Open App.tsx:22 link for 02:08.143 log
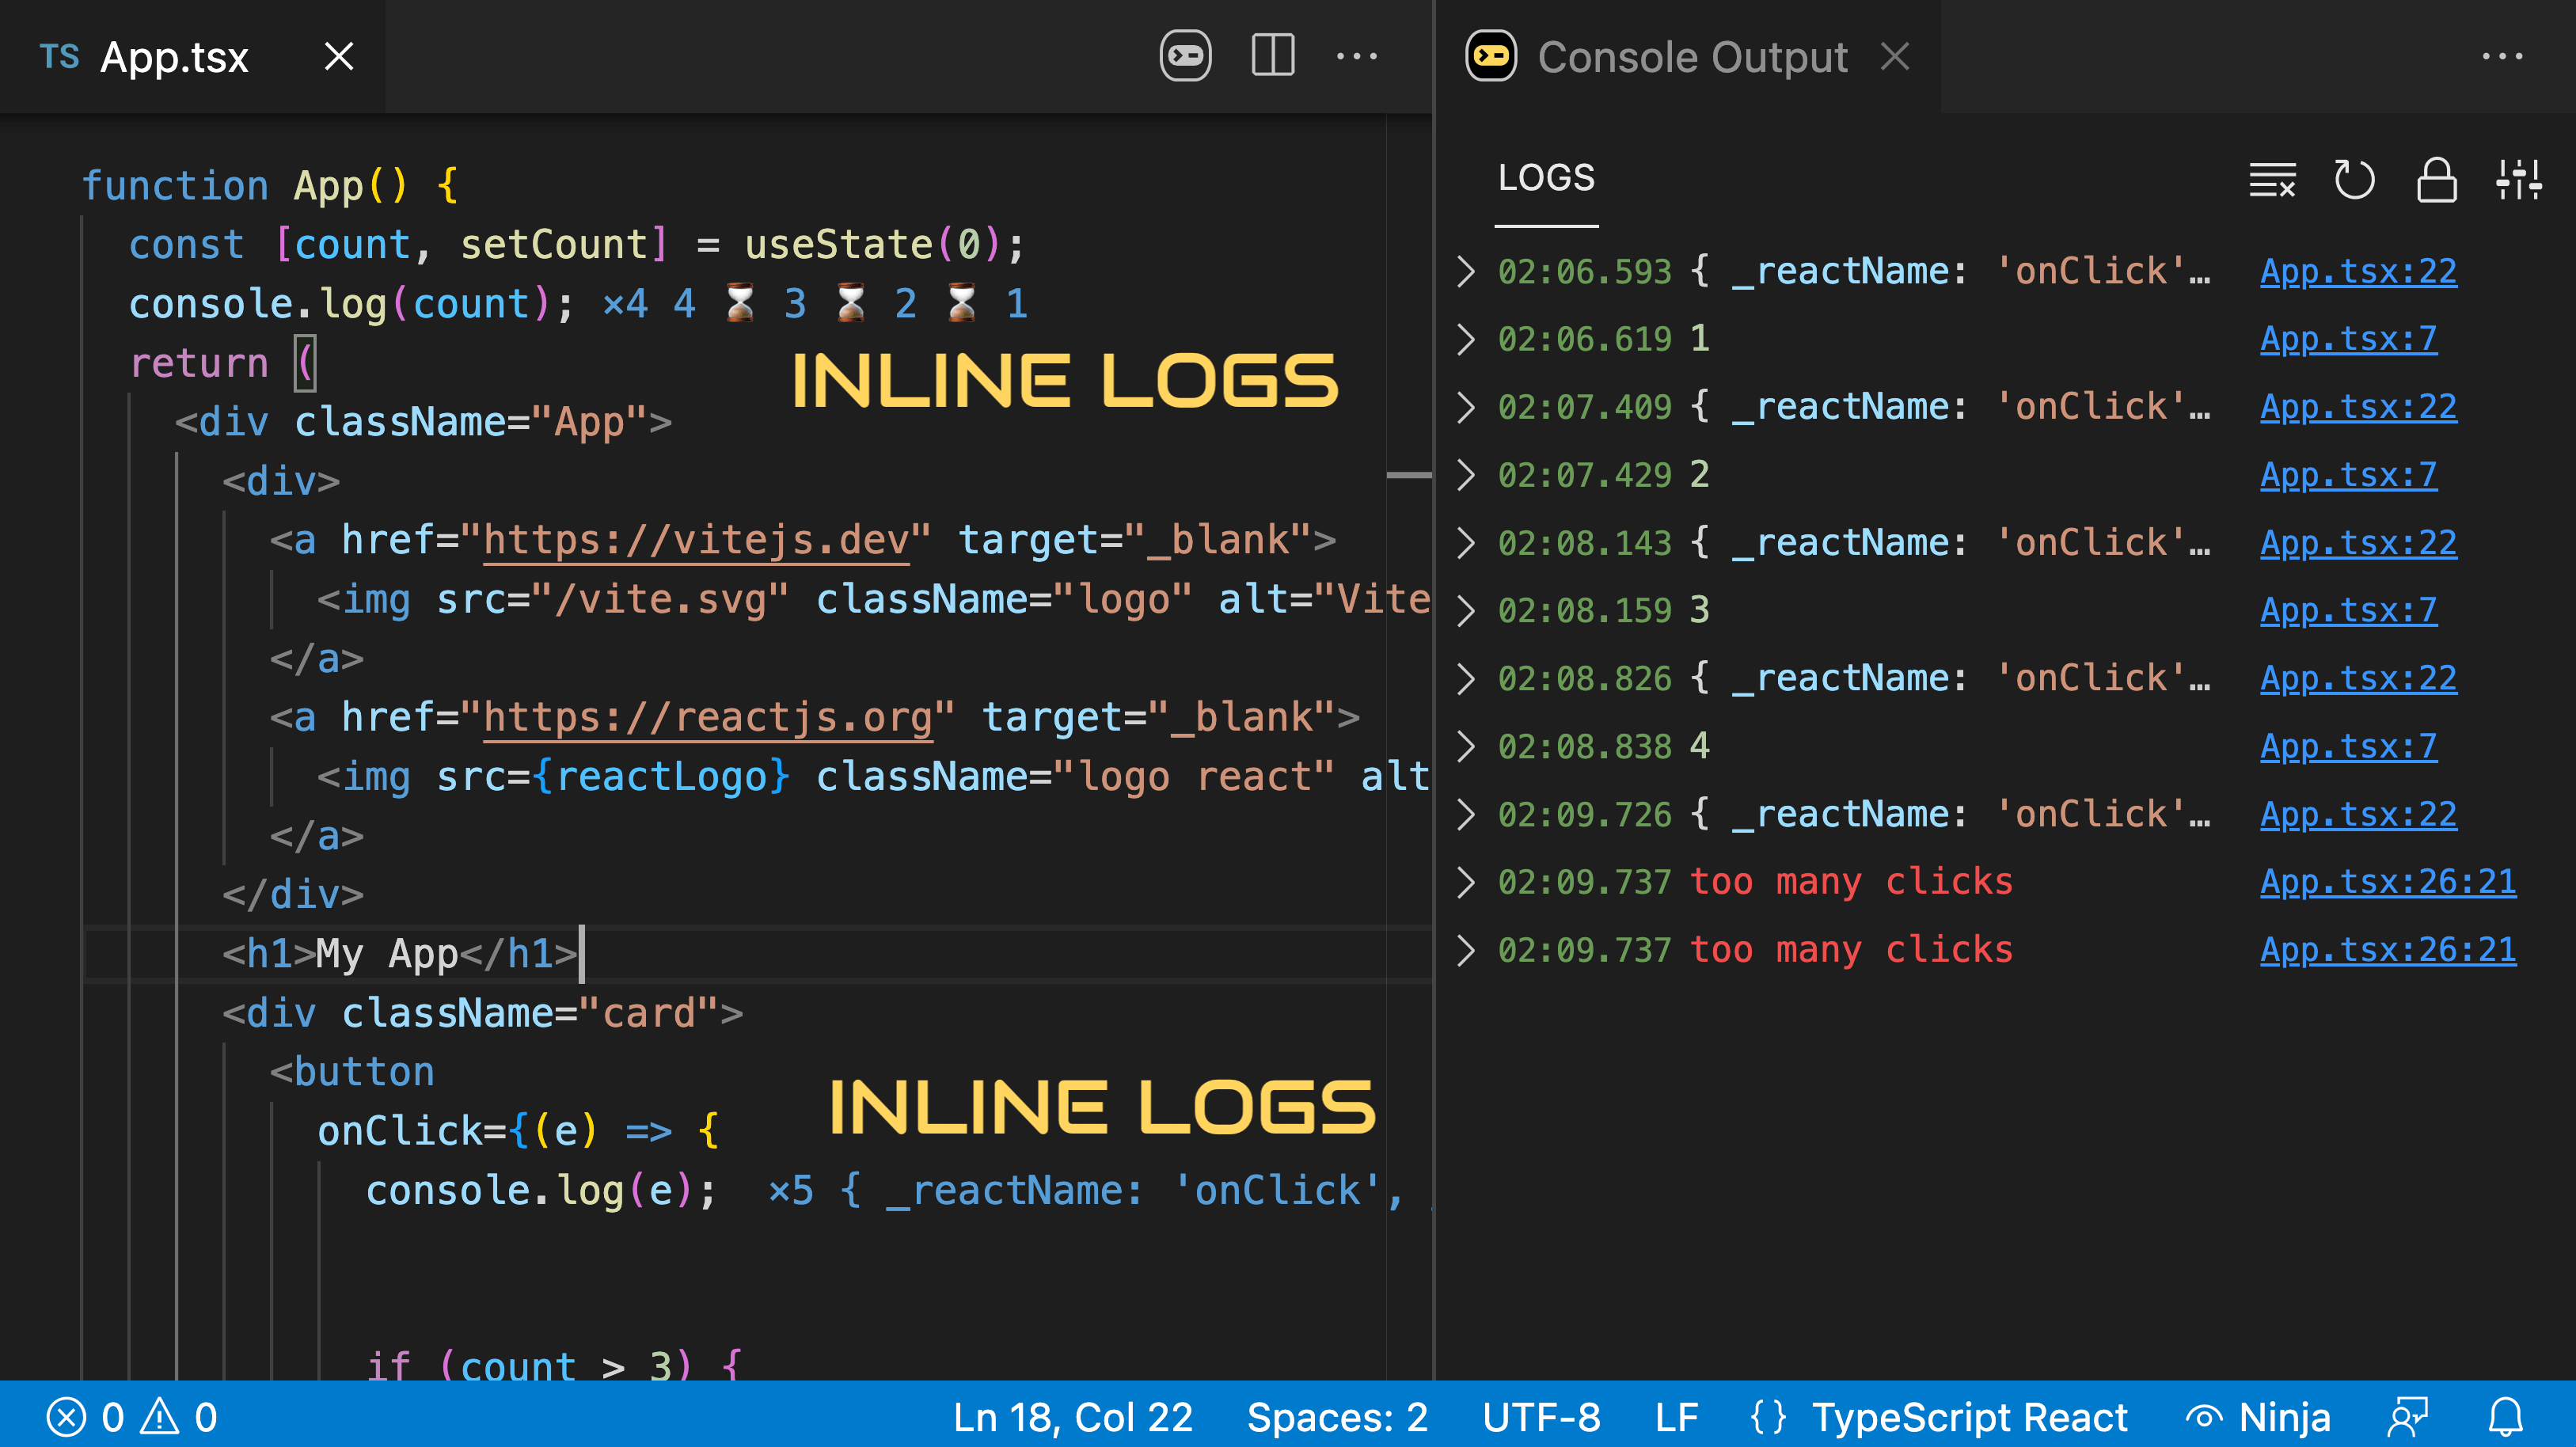The image size is (2576, 1447). tap(2358, 543)
